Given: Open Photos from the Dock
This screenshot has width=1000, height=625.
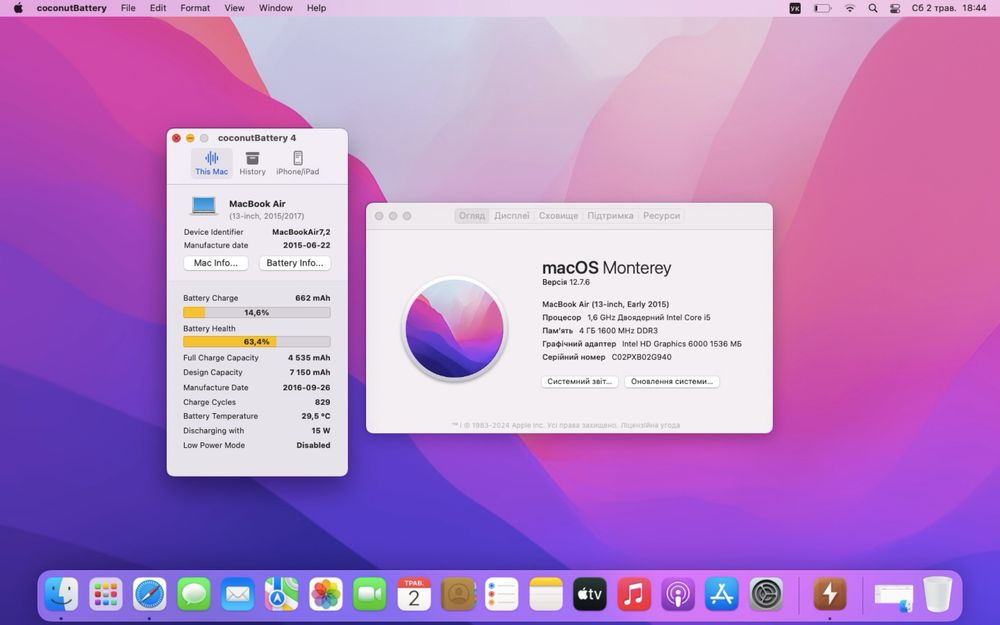Looking at the screenshot, I should pos(325,594).
